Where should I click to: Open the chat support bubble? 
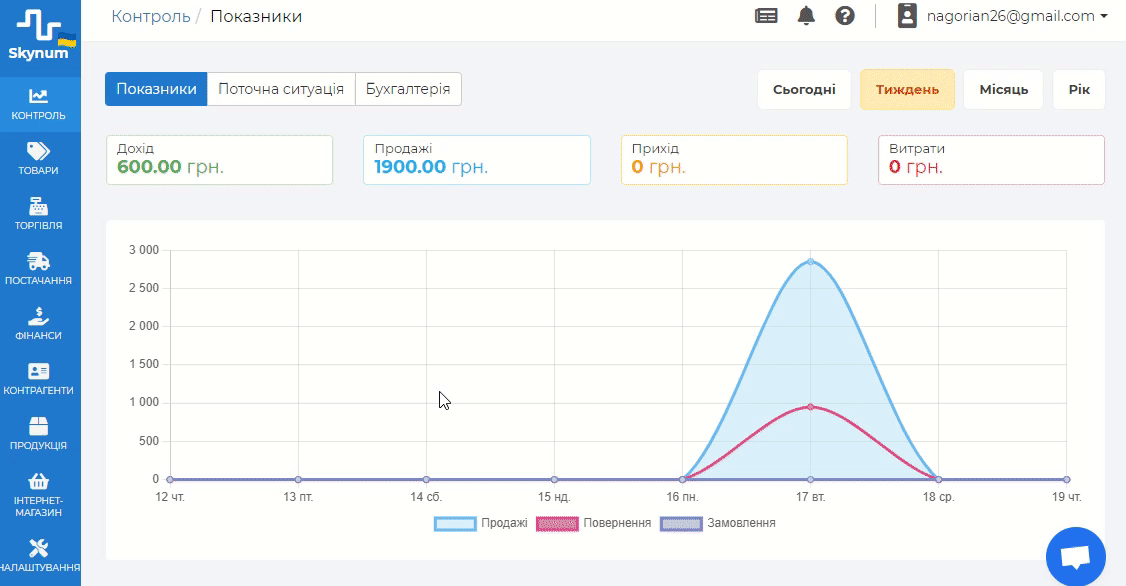point(1075,558)
